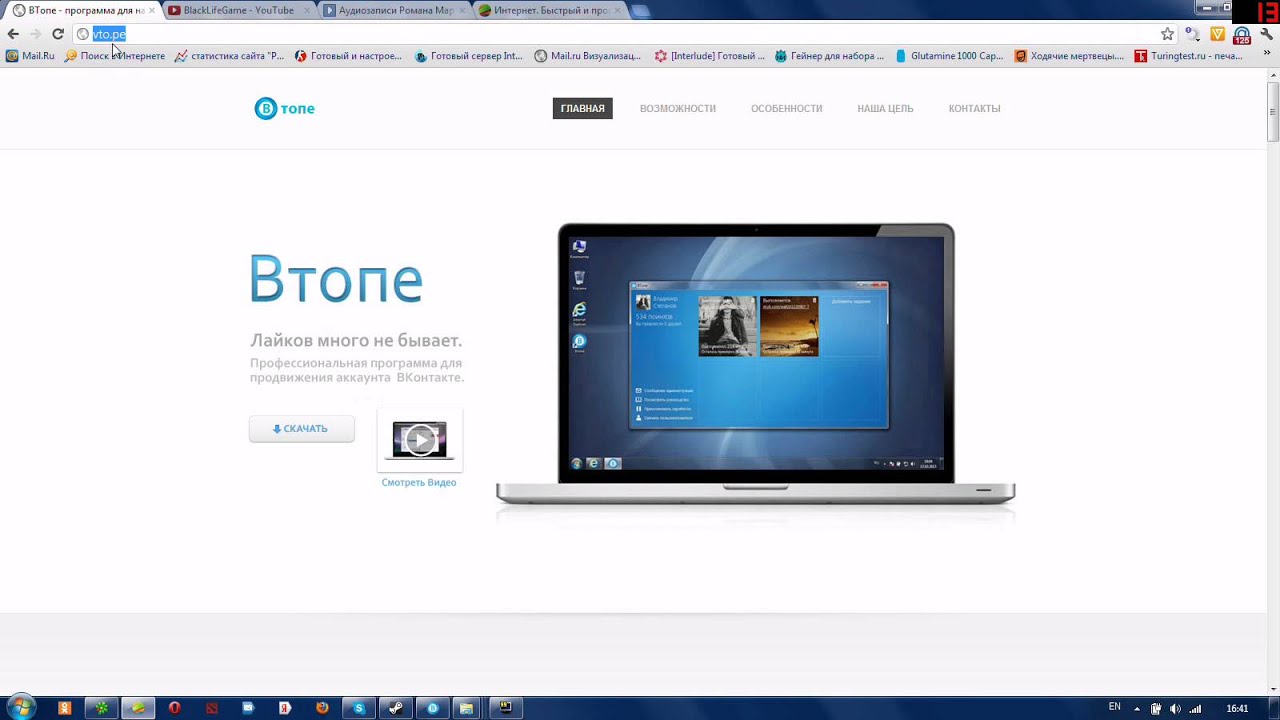Bookmark the page with the star icon
This screenshot has height=720, width=1280.
1167,34
